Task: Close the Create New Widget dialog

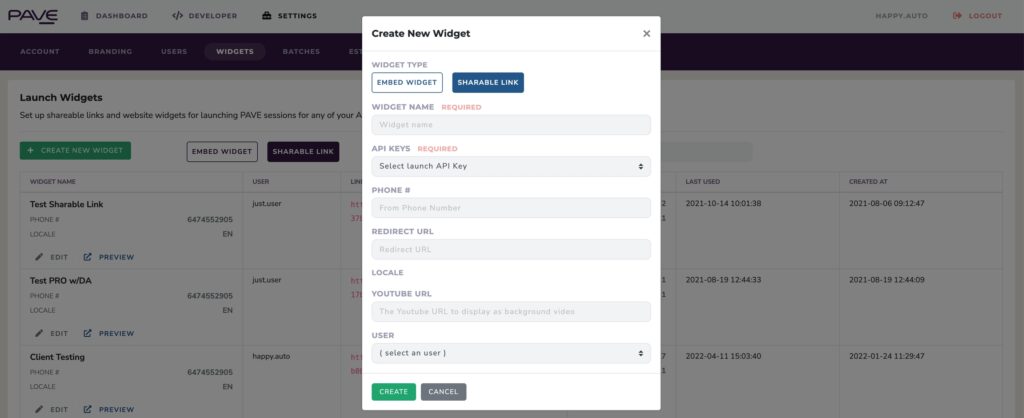Action: click(x=646, y=34)
